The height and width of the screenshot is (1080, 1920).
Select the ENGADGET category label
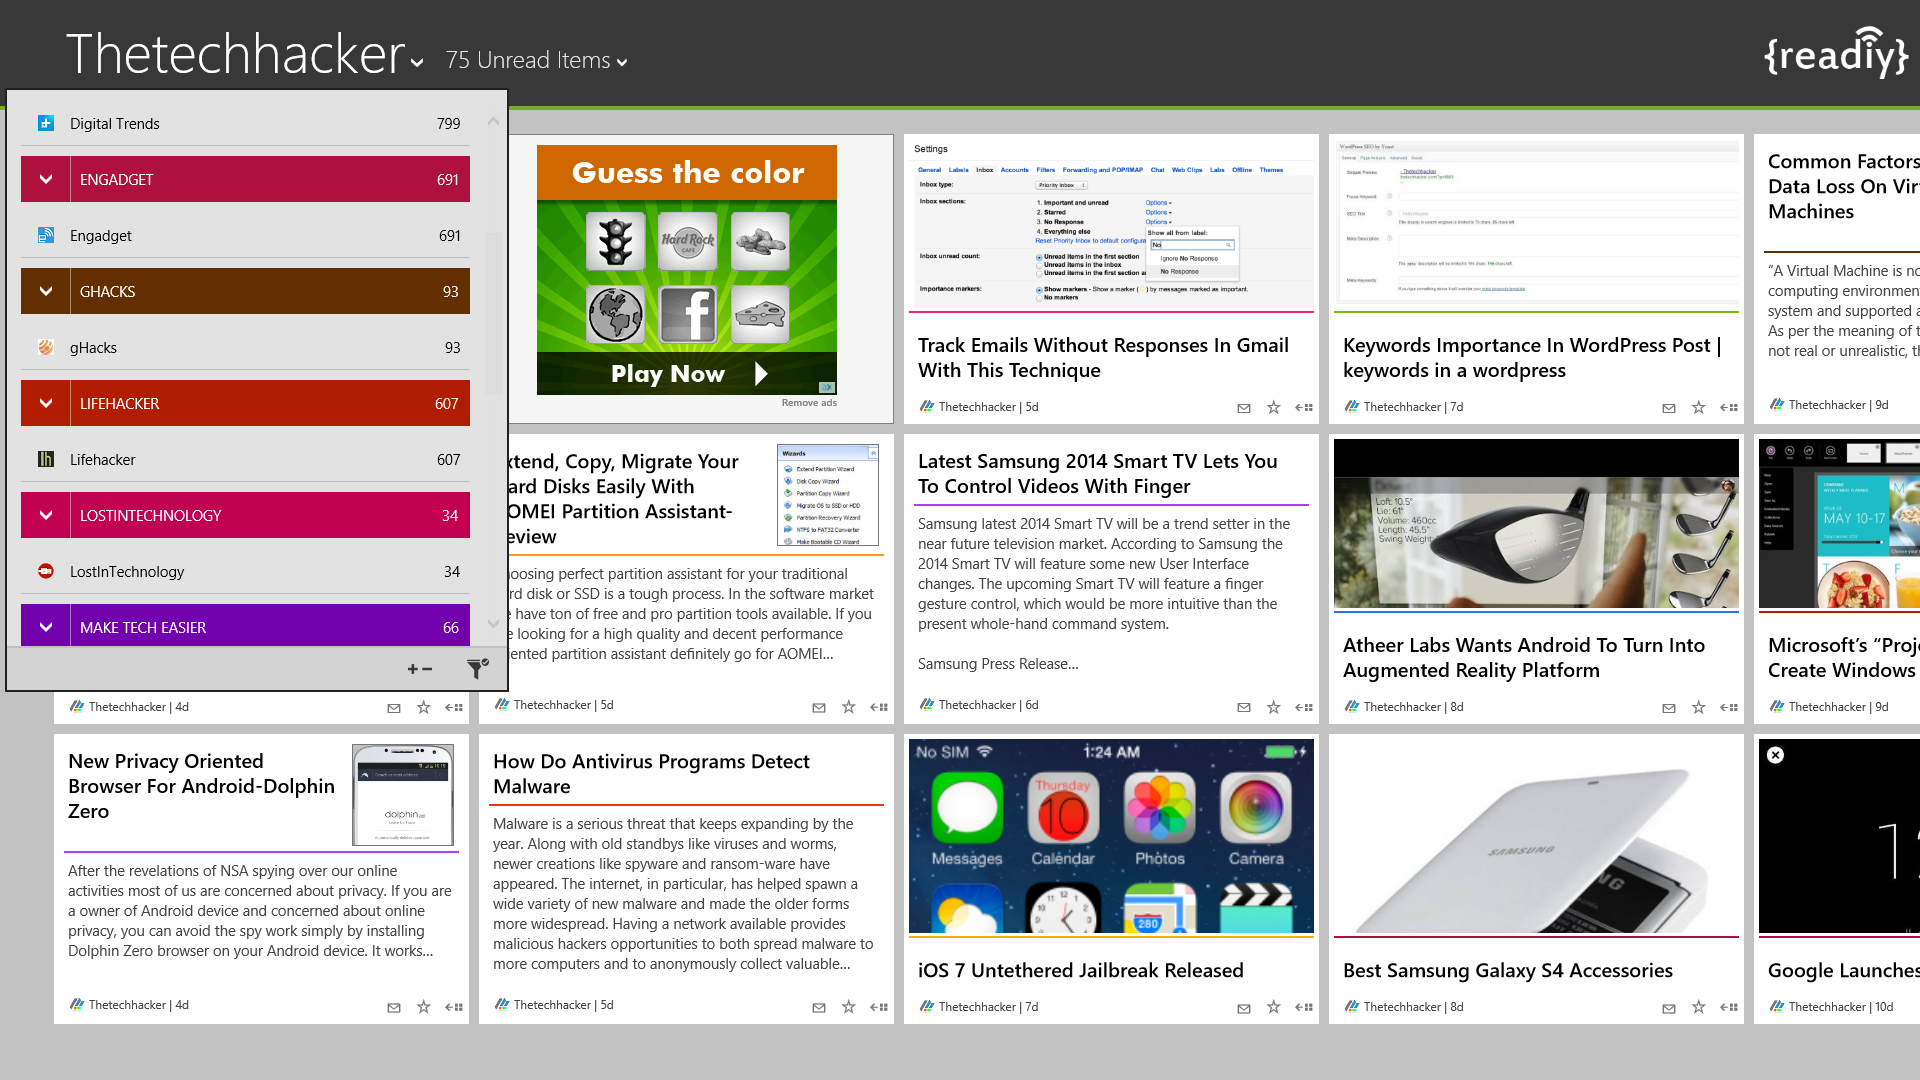pos(116,180)
